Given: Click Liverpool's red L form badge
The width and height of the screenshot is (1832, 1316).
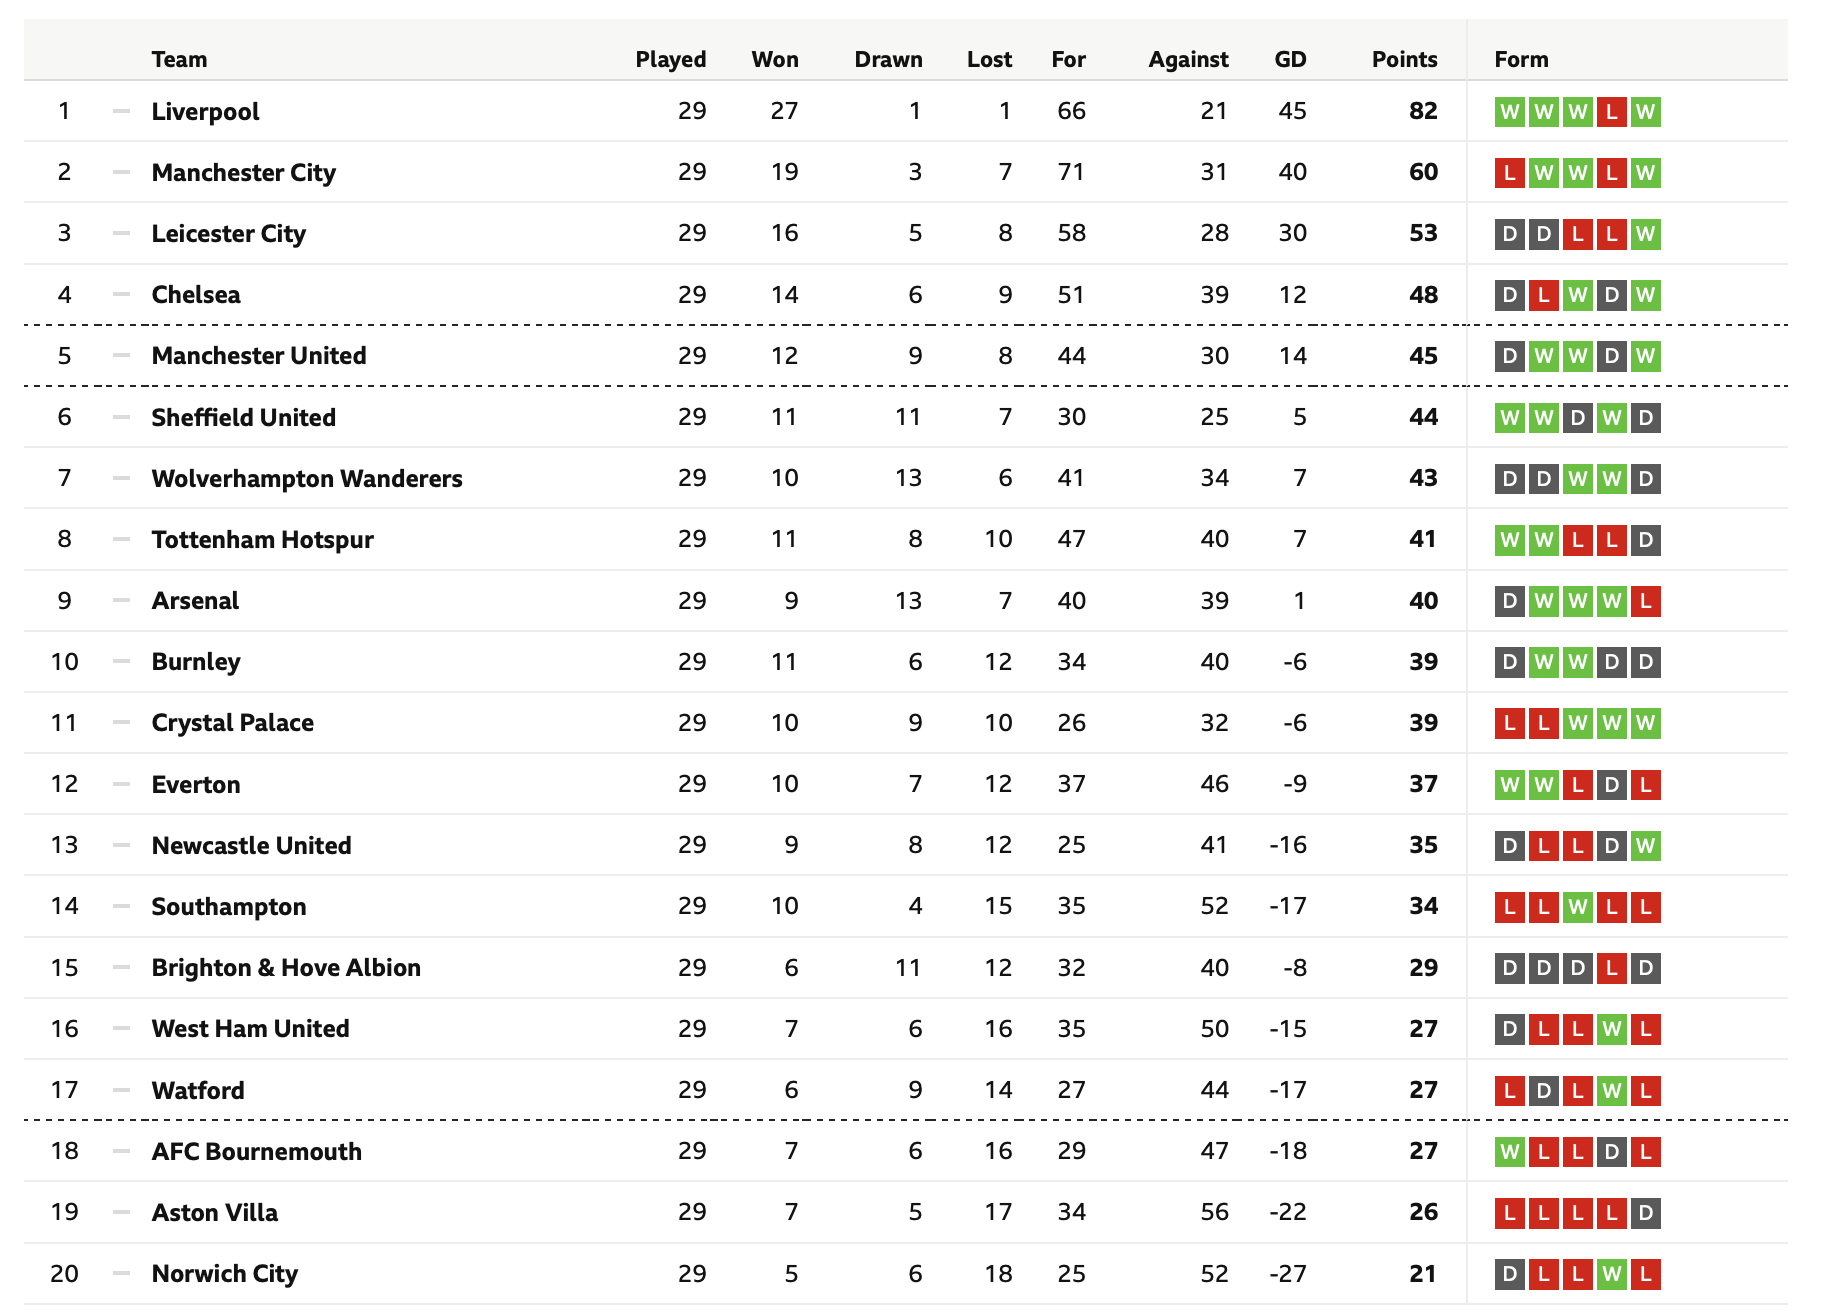Looking at the screenshot, I should [x=1611, y=111].
